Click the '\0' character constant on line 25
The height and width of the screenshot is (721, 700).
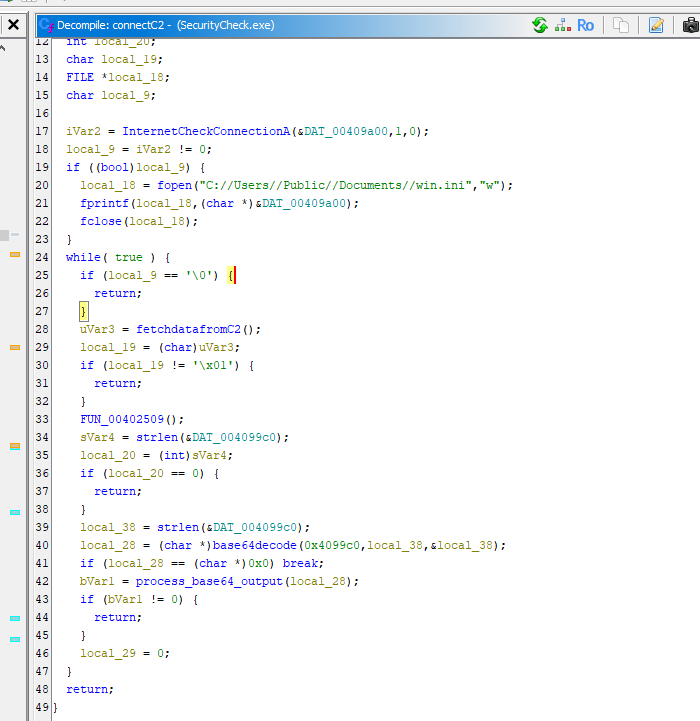tap(199, 275)
